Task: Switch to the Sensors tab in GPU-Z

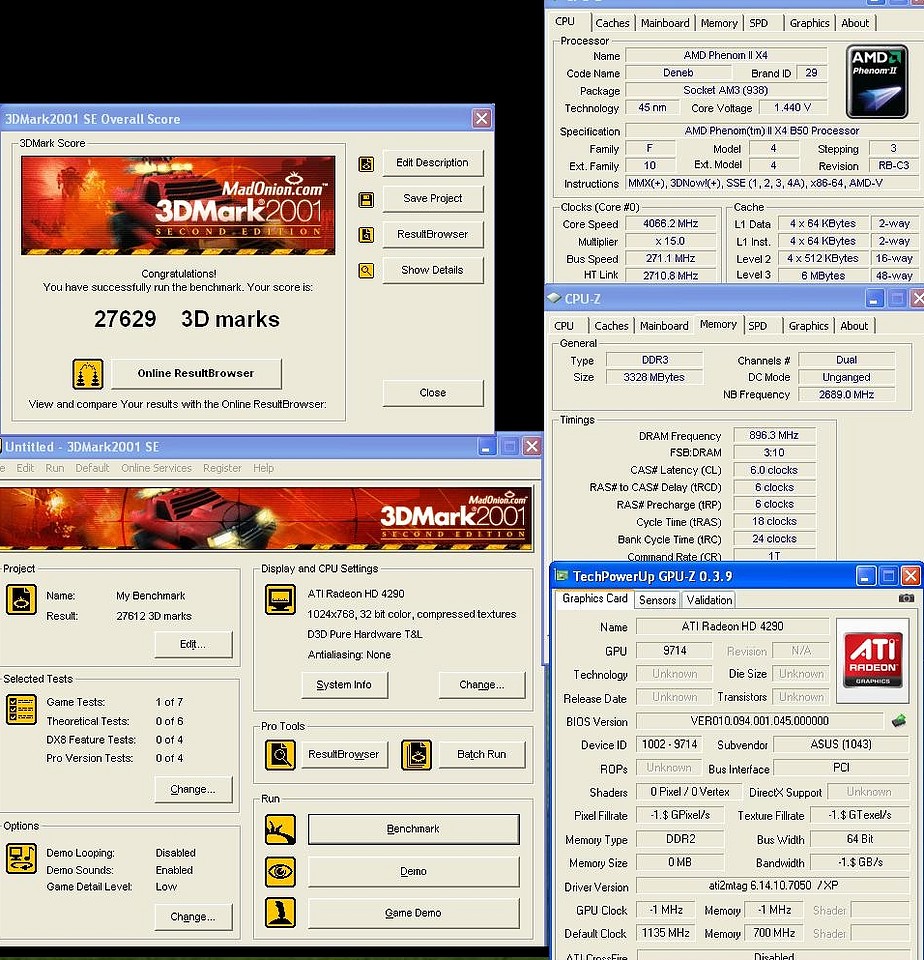Action: (657, 600)
